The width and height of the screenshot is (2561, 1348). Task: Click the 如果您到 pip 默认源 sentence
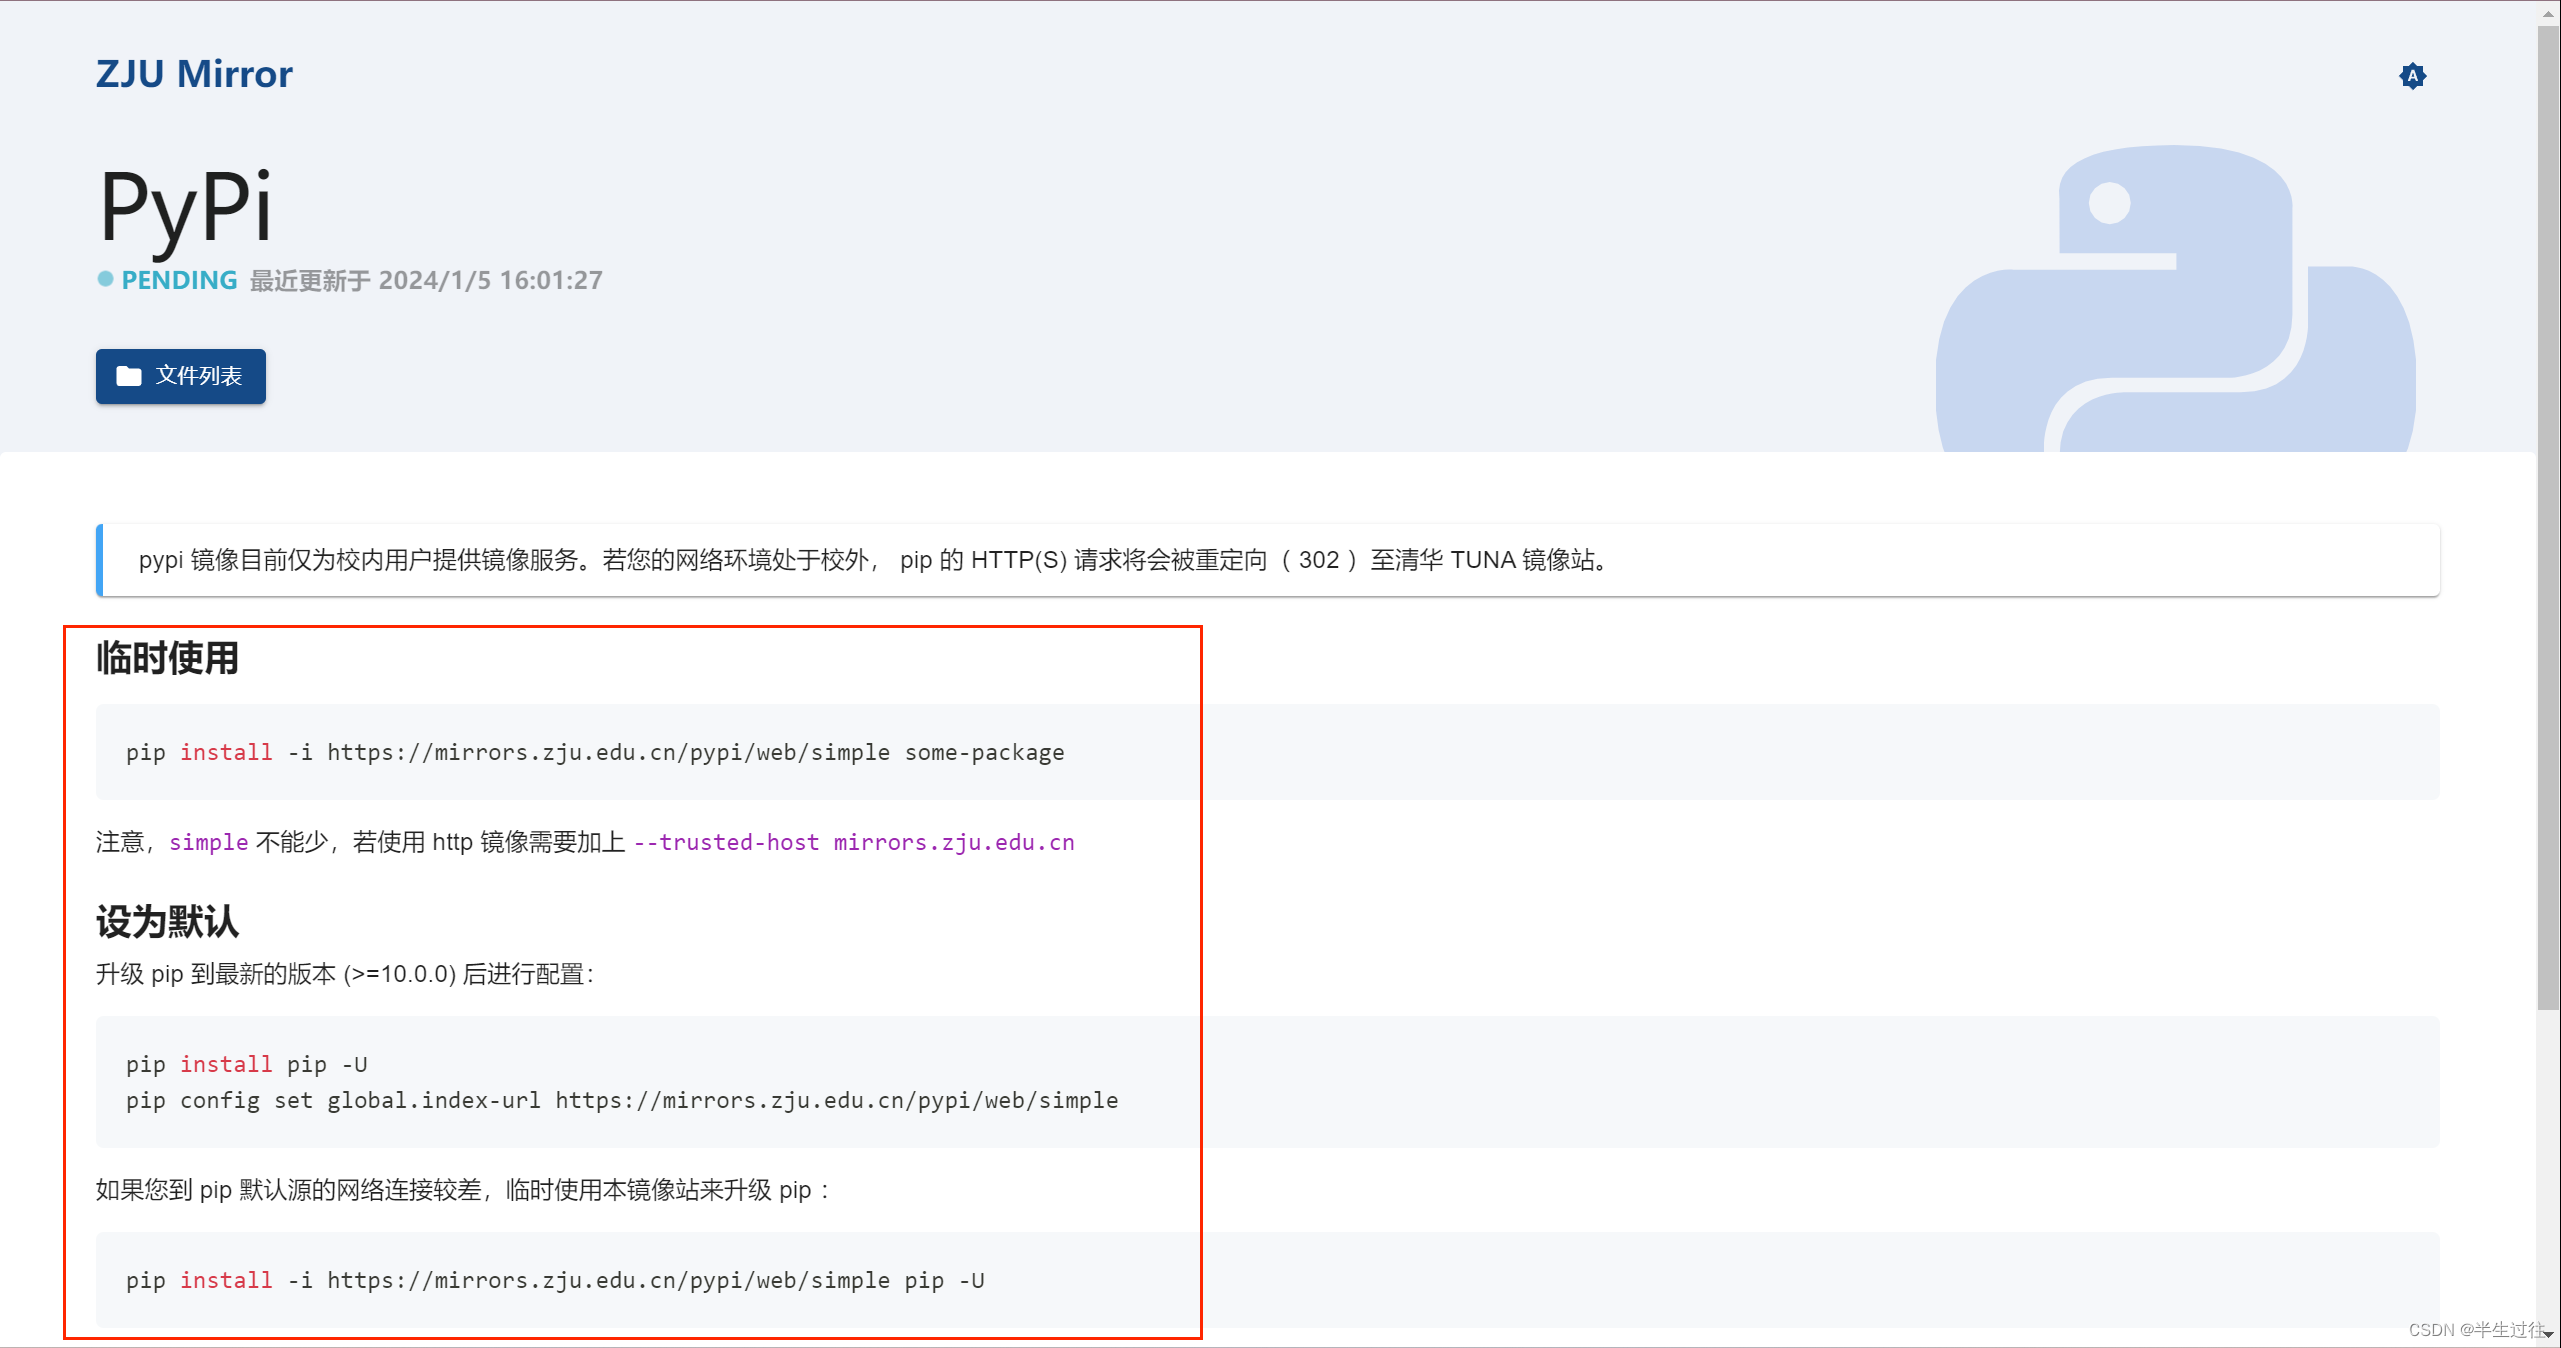click(x=463, y=1190)
